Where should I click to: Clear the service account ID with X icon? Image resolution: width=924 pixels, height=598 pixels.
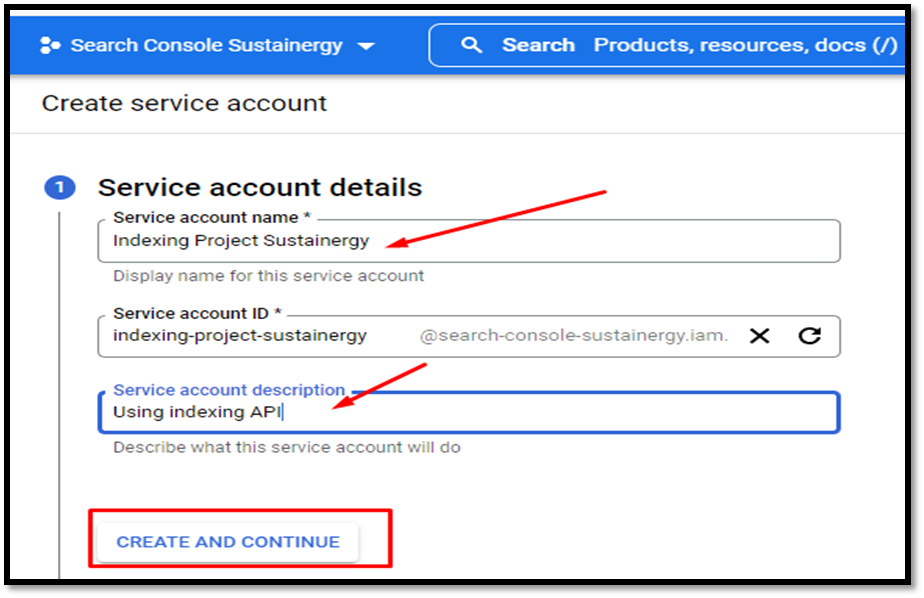point(760,336)
